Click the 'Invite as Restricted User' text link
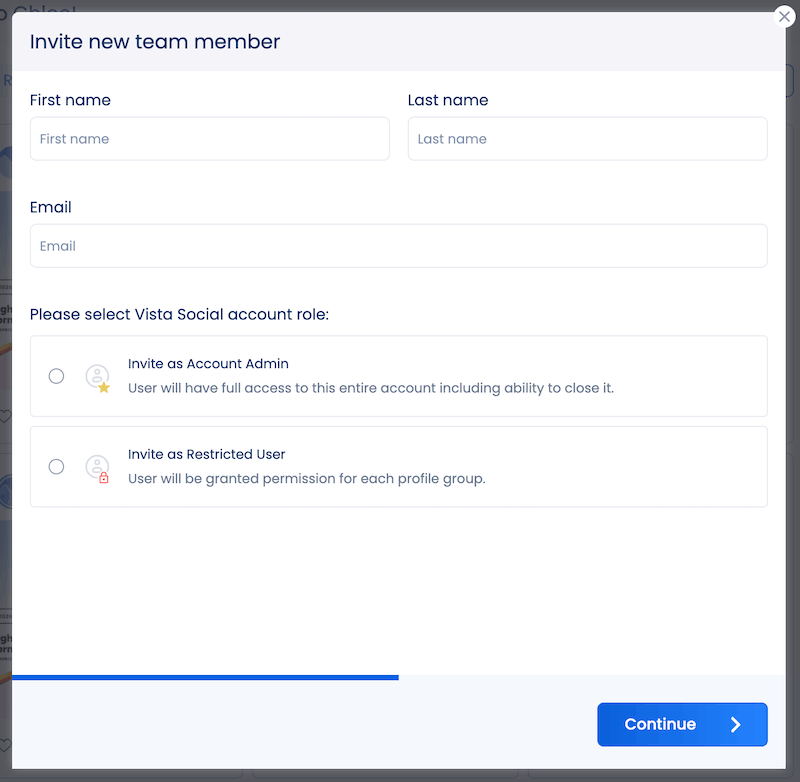Viewport: 800px width, 782px height. (x=206, y=453)
